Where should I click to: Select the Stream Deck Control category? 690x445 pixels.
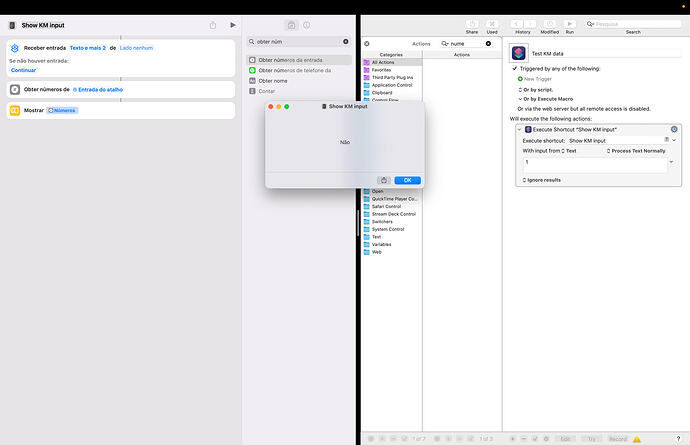click(x=391, y=214)
